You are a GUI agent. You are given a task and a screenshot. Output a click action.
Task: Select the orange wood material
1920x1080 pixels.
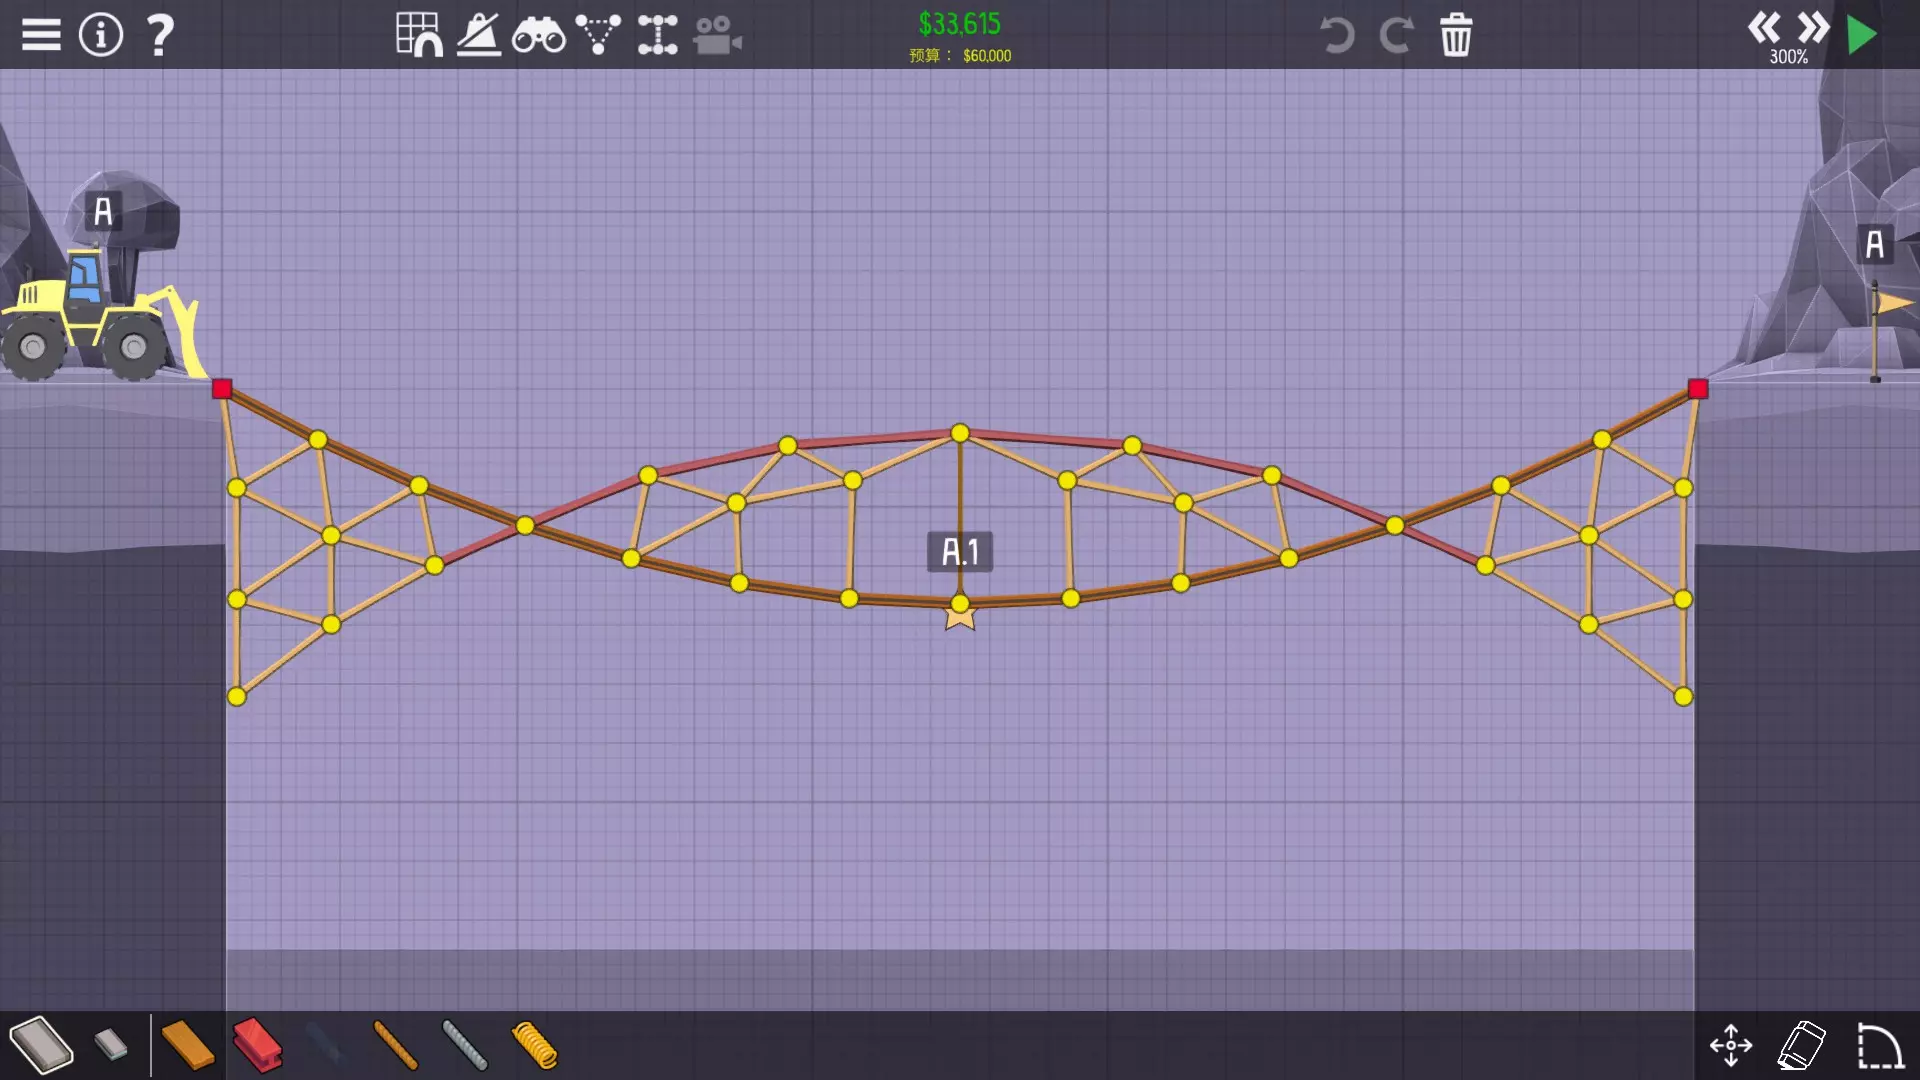pos(187,1045)
